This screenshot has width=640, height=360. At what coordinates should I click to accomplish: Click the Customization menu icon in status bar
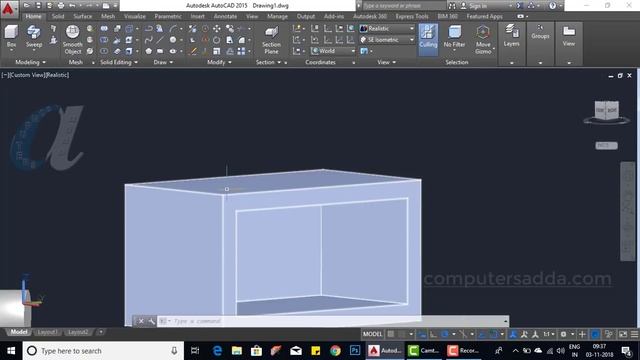click(x=634, y=334)
